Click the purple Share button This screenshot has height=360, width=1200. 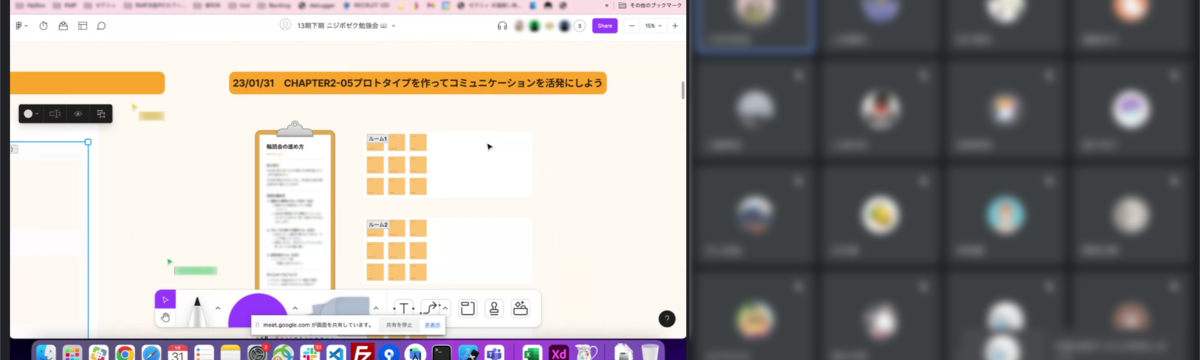[x=604, y=25]
